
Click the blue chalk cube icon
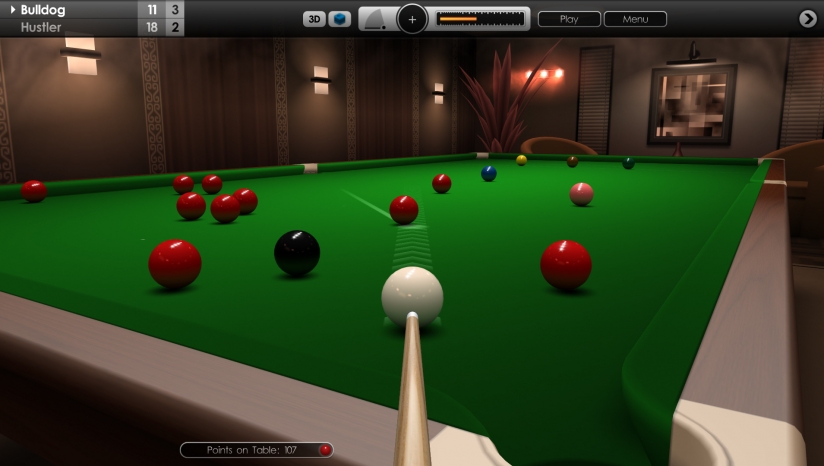click(x=339, y=19)
